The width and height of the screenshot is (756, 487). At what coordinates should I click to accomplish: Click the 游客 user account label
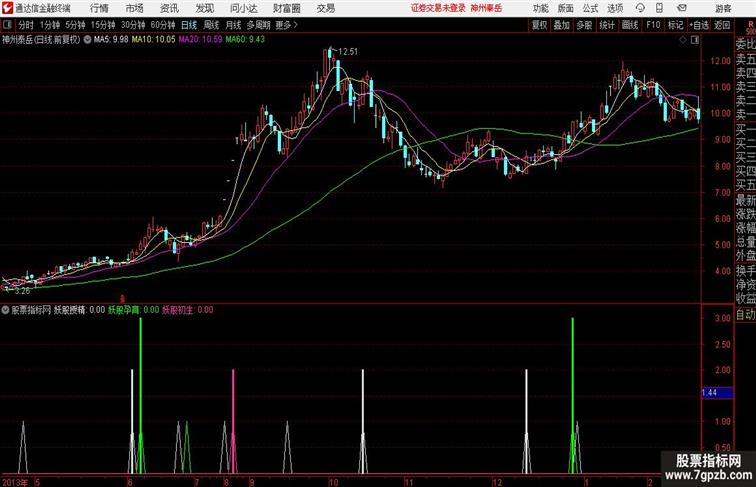click(x=723, y=8)
